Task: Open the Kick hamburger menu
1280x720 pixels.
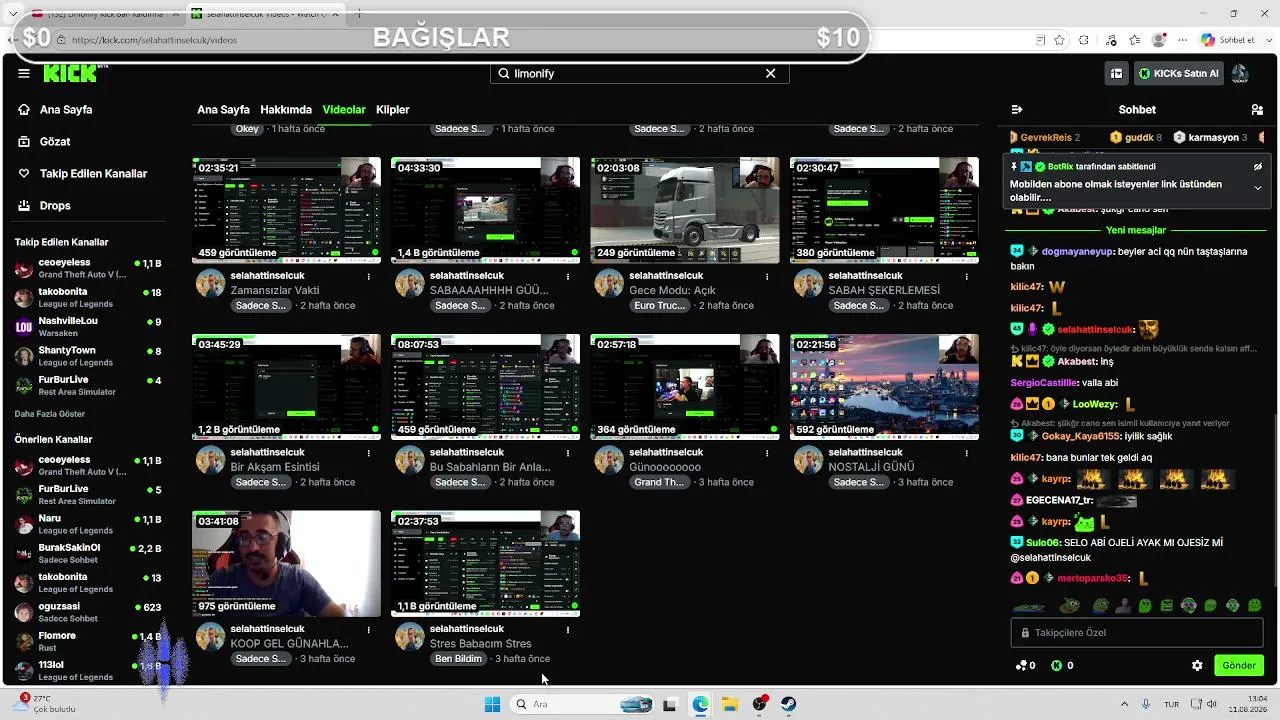Action: [24, 73]
